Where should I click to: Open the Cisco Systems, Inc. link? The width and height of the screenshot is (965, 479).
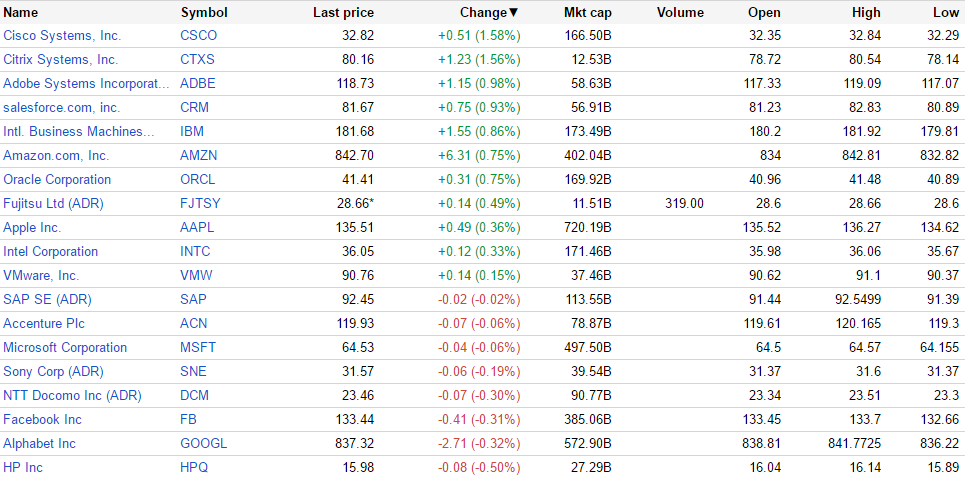pyautogui.click(x=62, y=35)
